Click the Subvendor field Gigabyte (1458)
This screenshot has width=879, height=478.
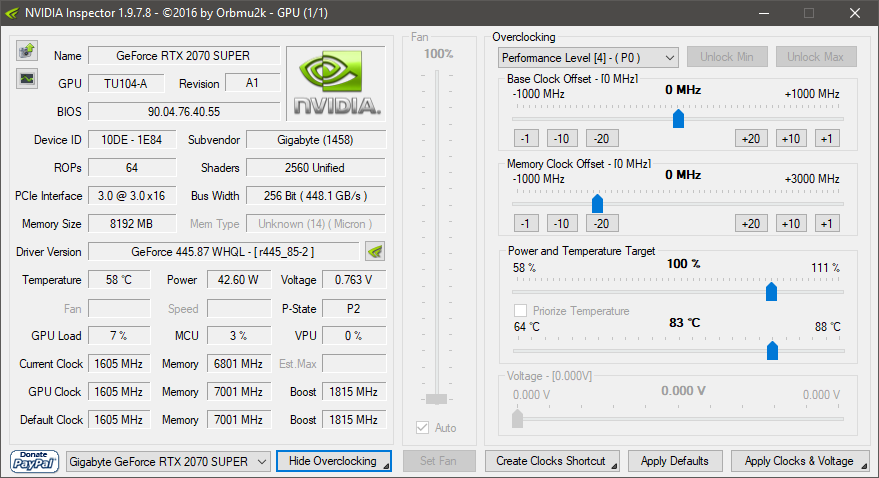coord(316,140)
